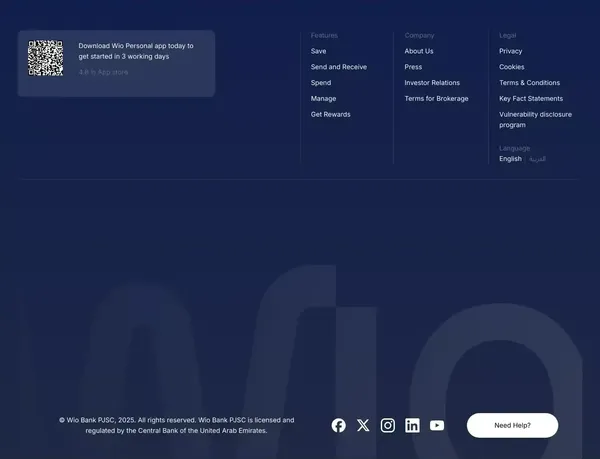Viewport: 600px width, 459px height.
Task: Click the Need Help? button
Action: pyautogui.click(x=512, y=425)
